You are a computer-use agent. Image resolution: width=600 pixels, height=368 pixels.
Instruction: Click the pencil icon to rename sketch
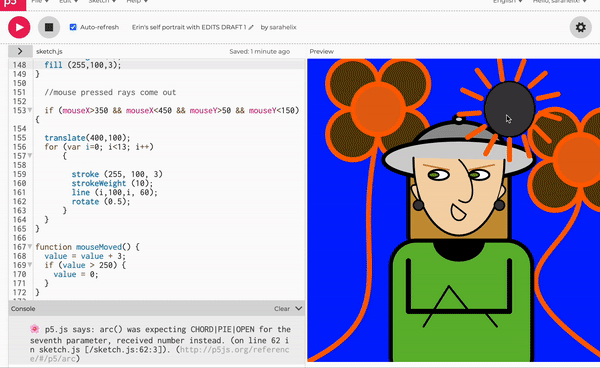click(x=251, y=27)
